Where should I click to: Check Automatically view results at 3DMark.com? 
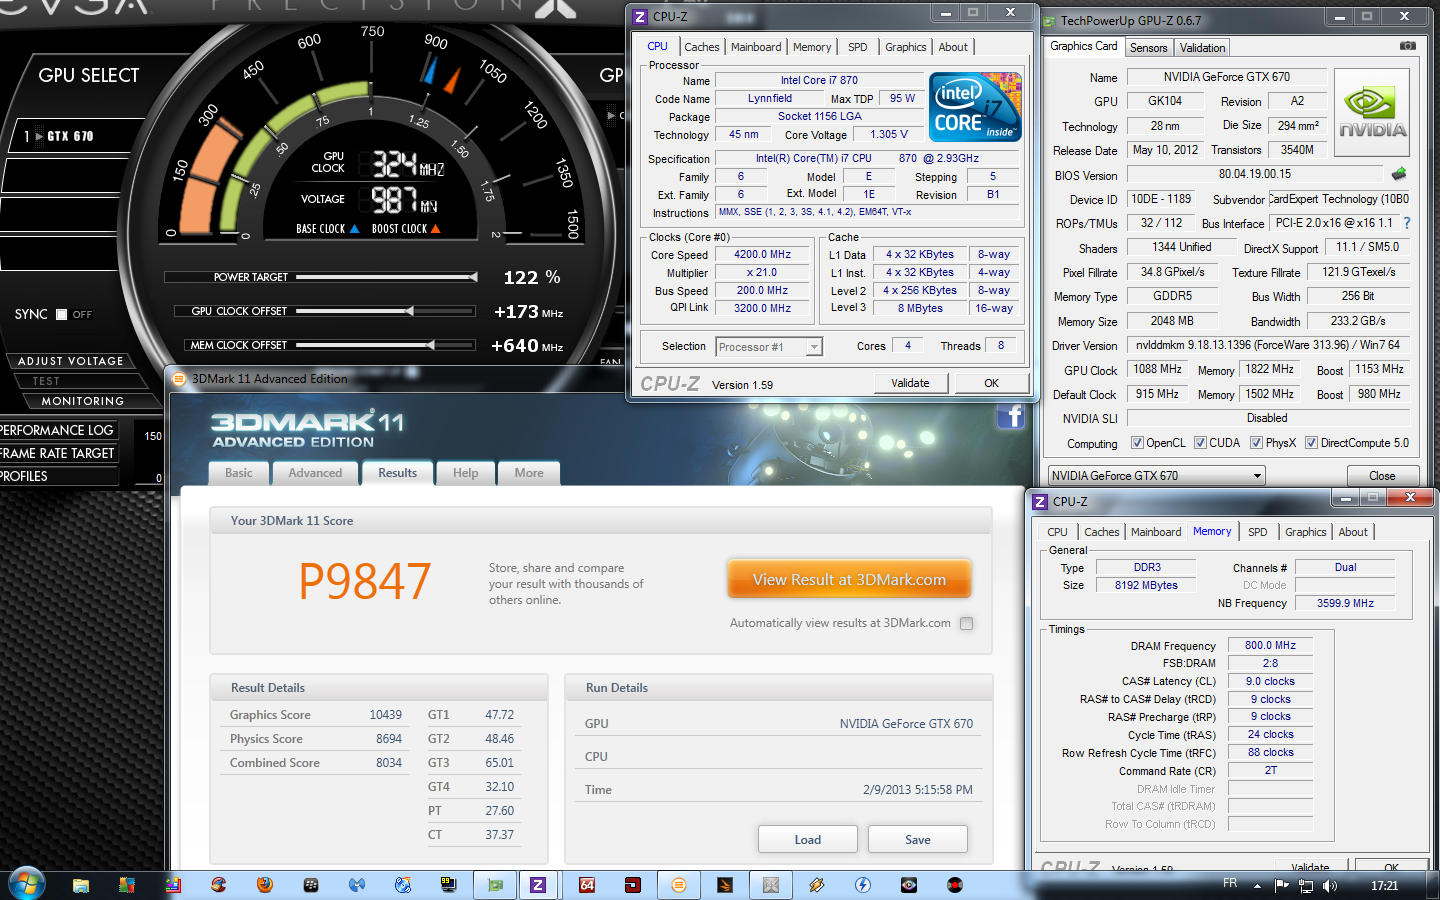tap(966, 623)
